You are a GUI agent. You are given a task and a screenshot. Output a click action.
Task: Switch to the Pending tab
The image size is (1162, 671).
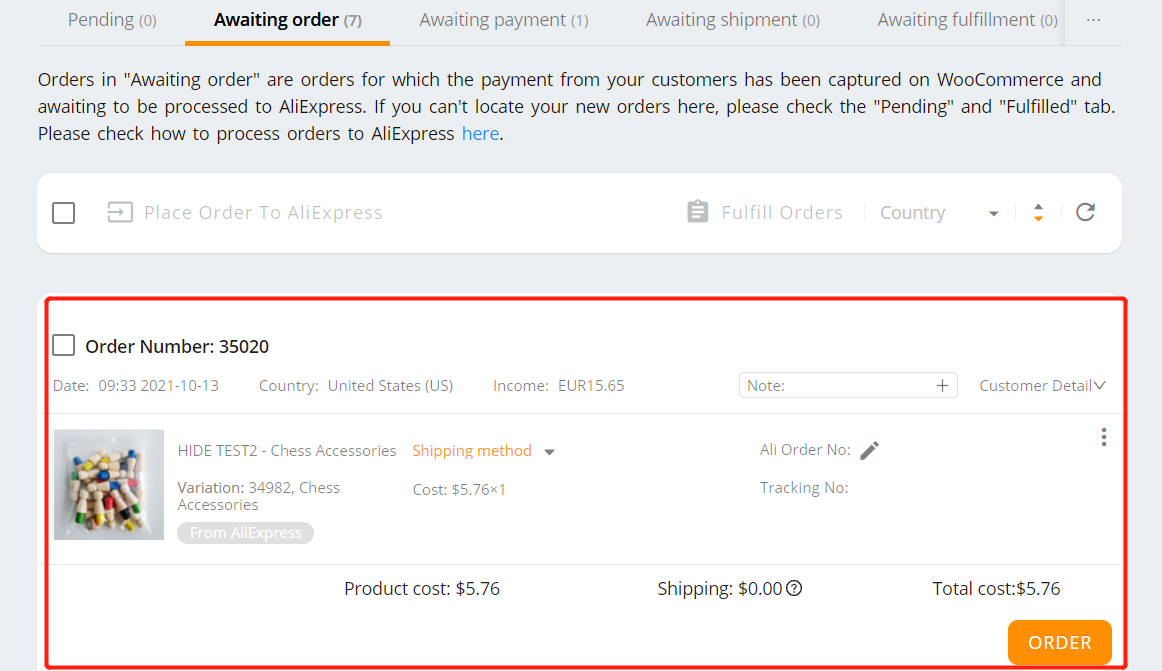click(112, 20)
